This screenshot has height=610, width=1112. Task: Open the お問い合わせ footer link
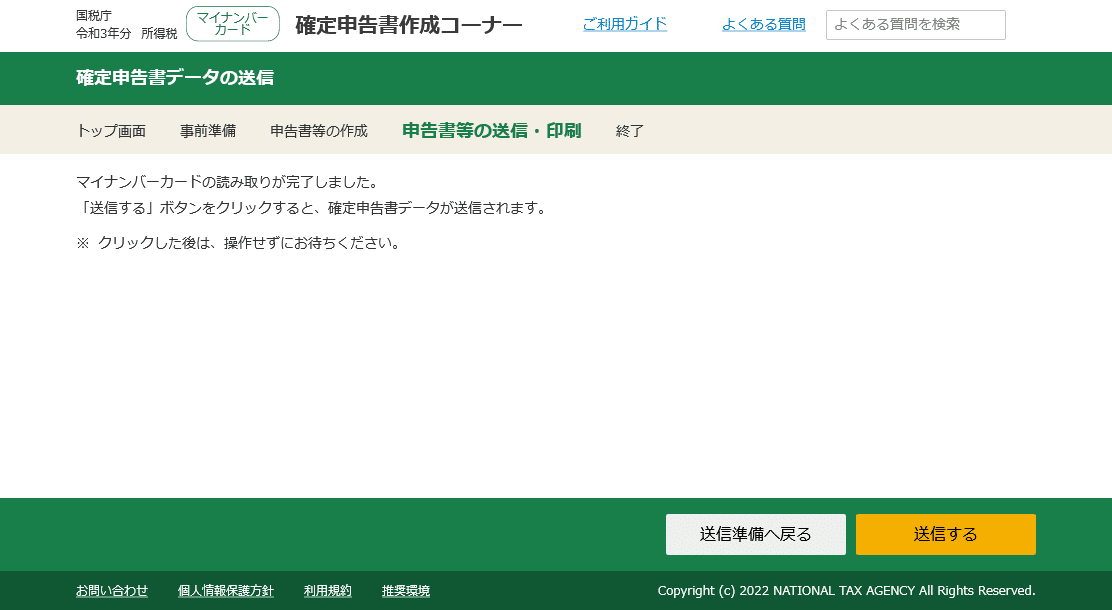click(x=112, y=591)
